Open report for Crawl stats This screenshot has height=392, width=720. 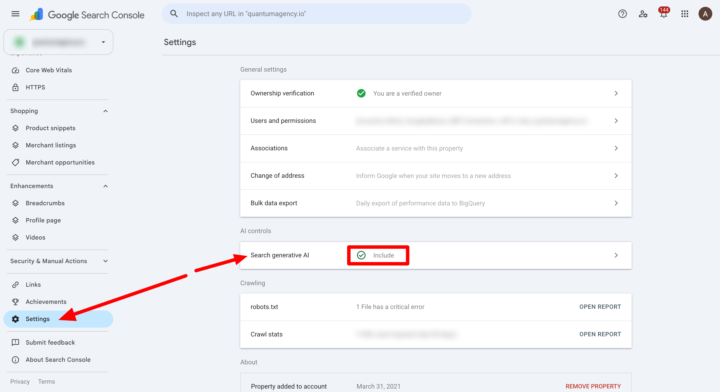coord(600,334)
